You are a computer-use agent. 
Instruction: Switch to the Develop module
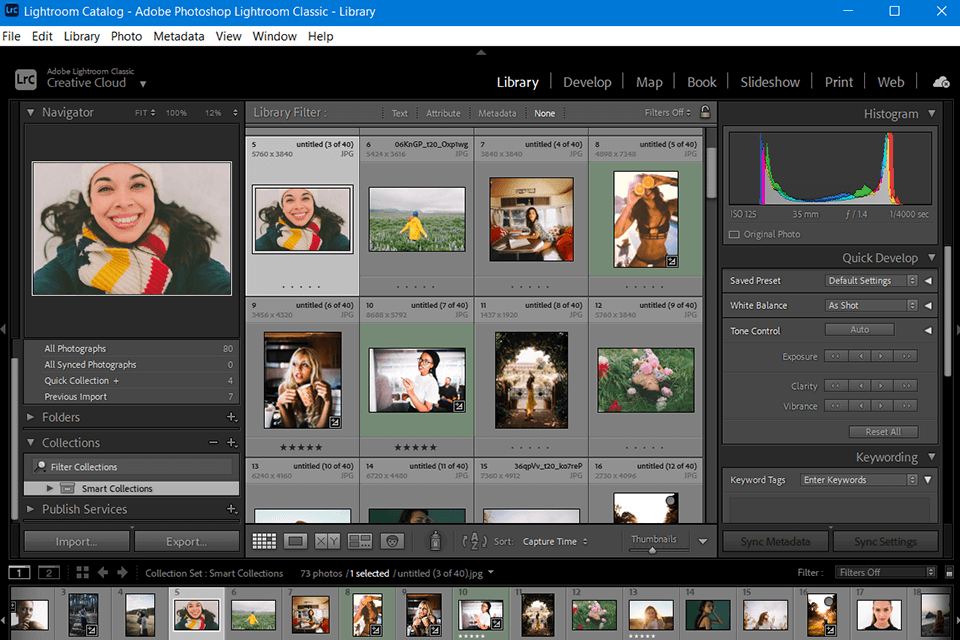(x=587, y=82)
